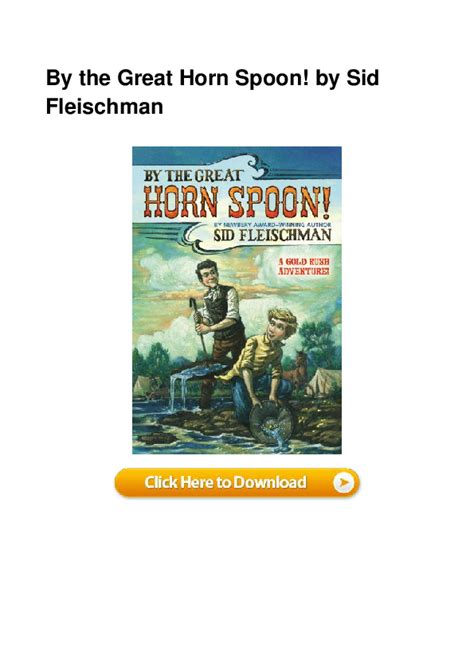Click the gold pan the boy holds
This screenshot has width=474, height=670.
click(271, 423)
